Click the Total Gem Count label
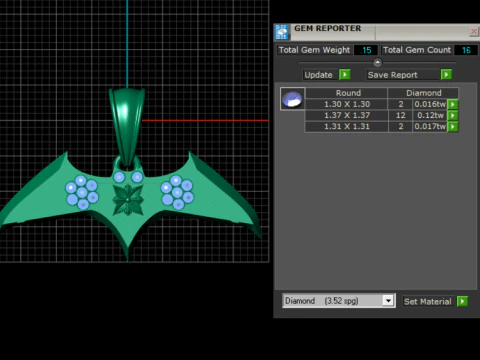Viewport: 480px width, 360px height. 417,50
